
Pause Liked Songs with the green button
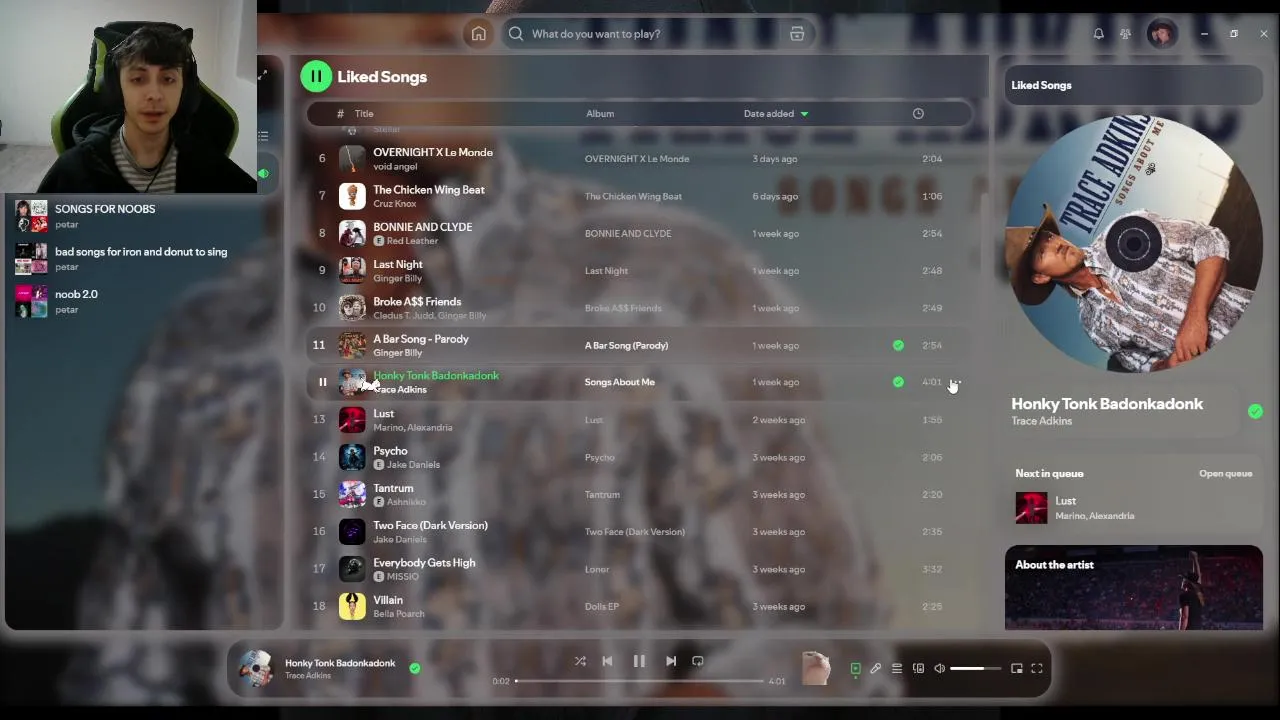coord(316,76)
